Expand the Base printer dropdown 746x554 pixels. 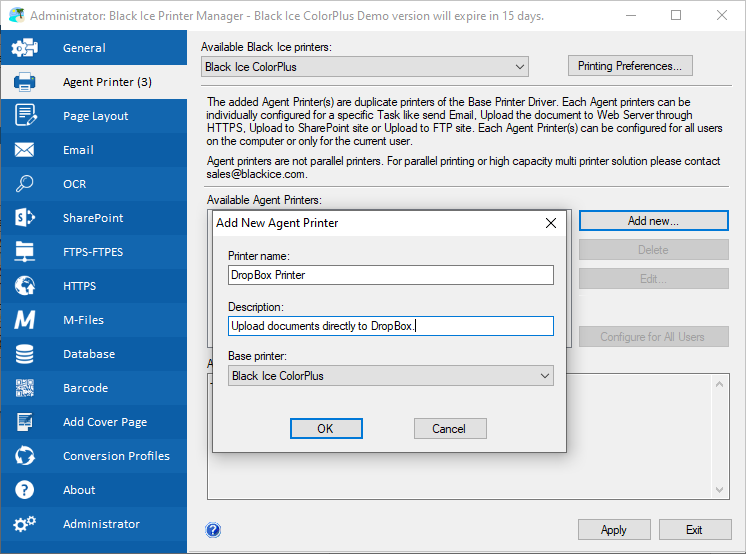click(x=545, y=376)
